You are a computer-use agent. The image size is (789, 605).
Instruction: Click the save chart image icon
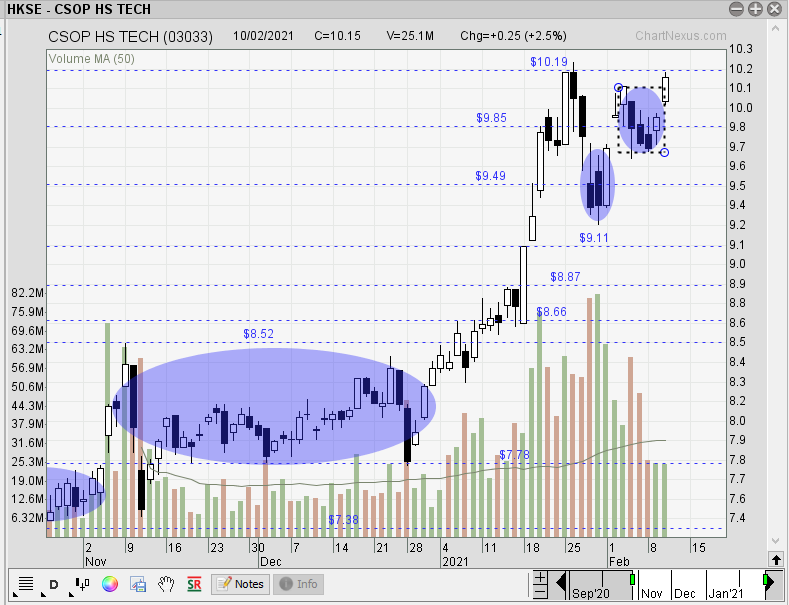(138, 584)
